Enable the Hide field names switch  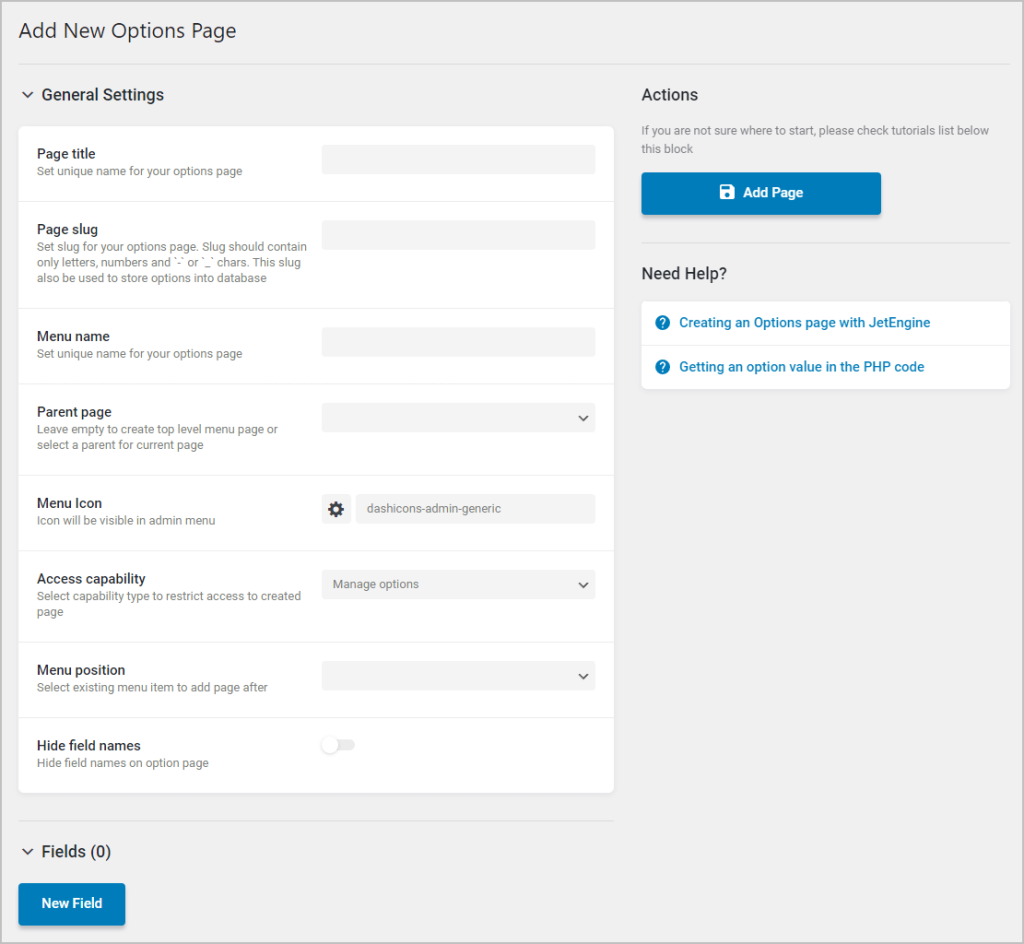click(x=338, y=745)
